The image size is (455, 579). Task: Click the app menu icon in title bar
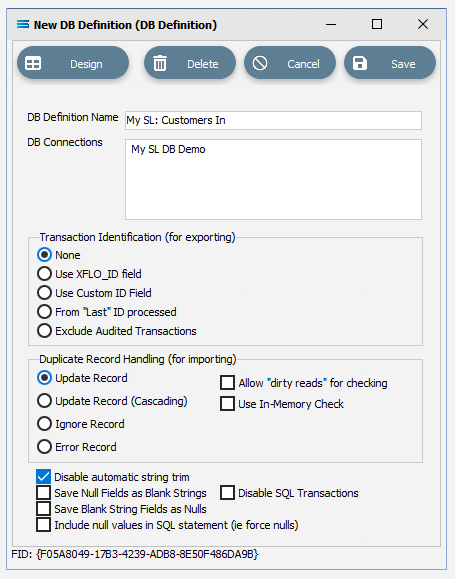click(23, 24)
